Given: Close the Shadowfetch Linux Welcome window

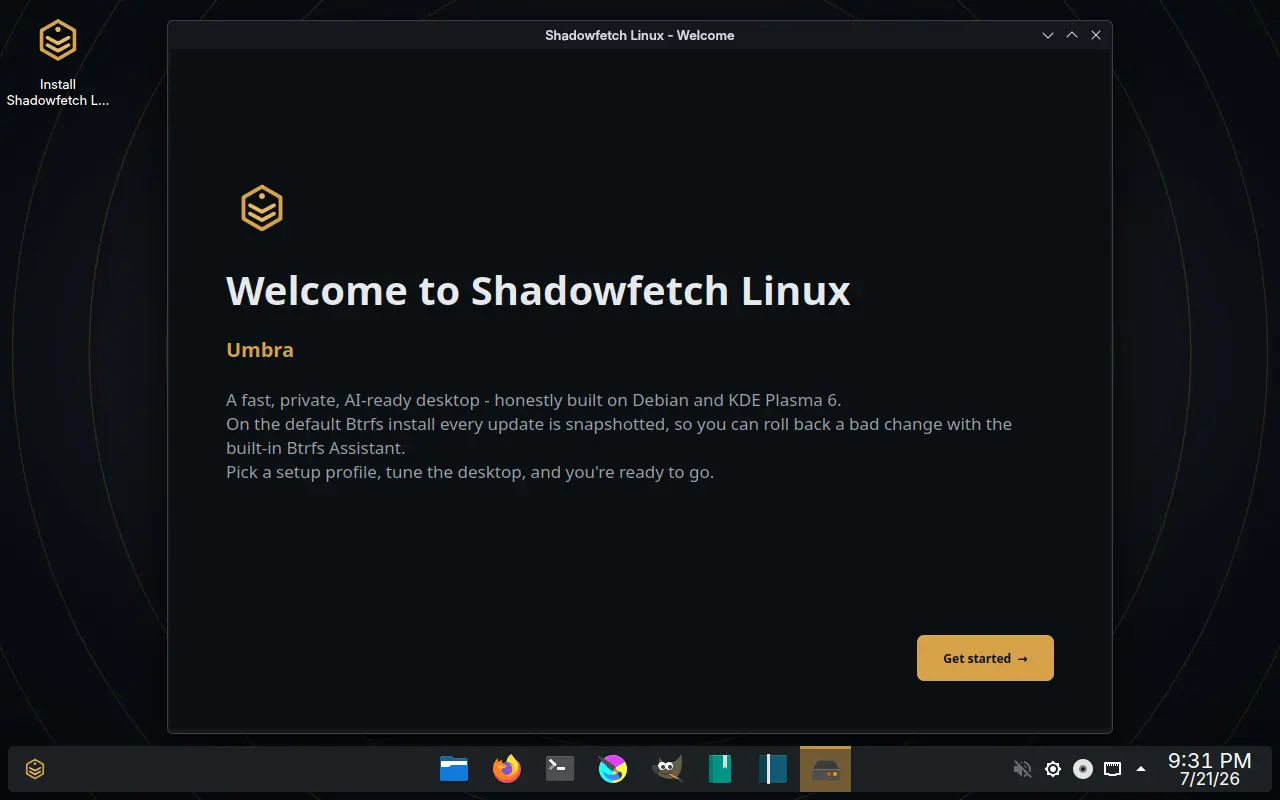Looking at the screenshot, I should point(1096,35).
